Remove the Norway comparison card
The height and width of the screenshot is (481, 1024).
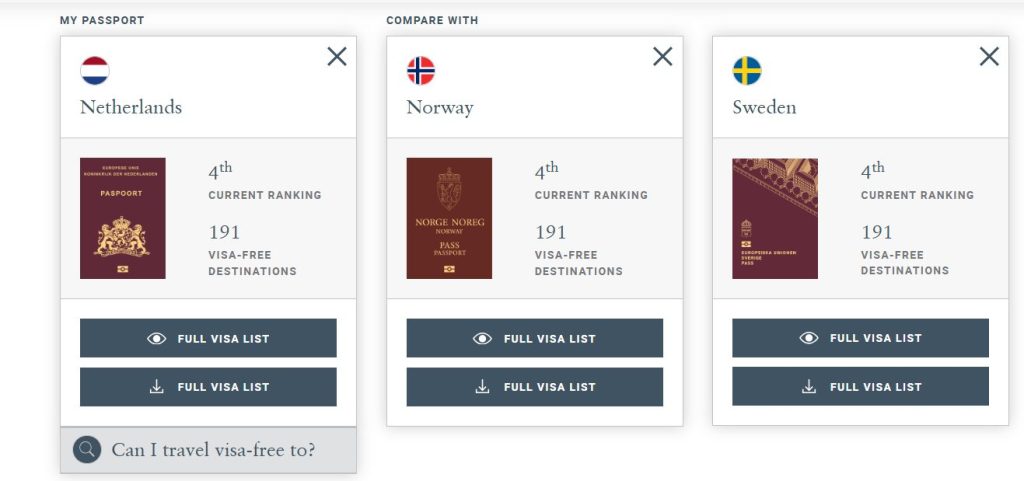(663, 57)
